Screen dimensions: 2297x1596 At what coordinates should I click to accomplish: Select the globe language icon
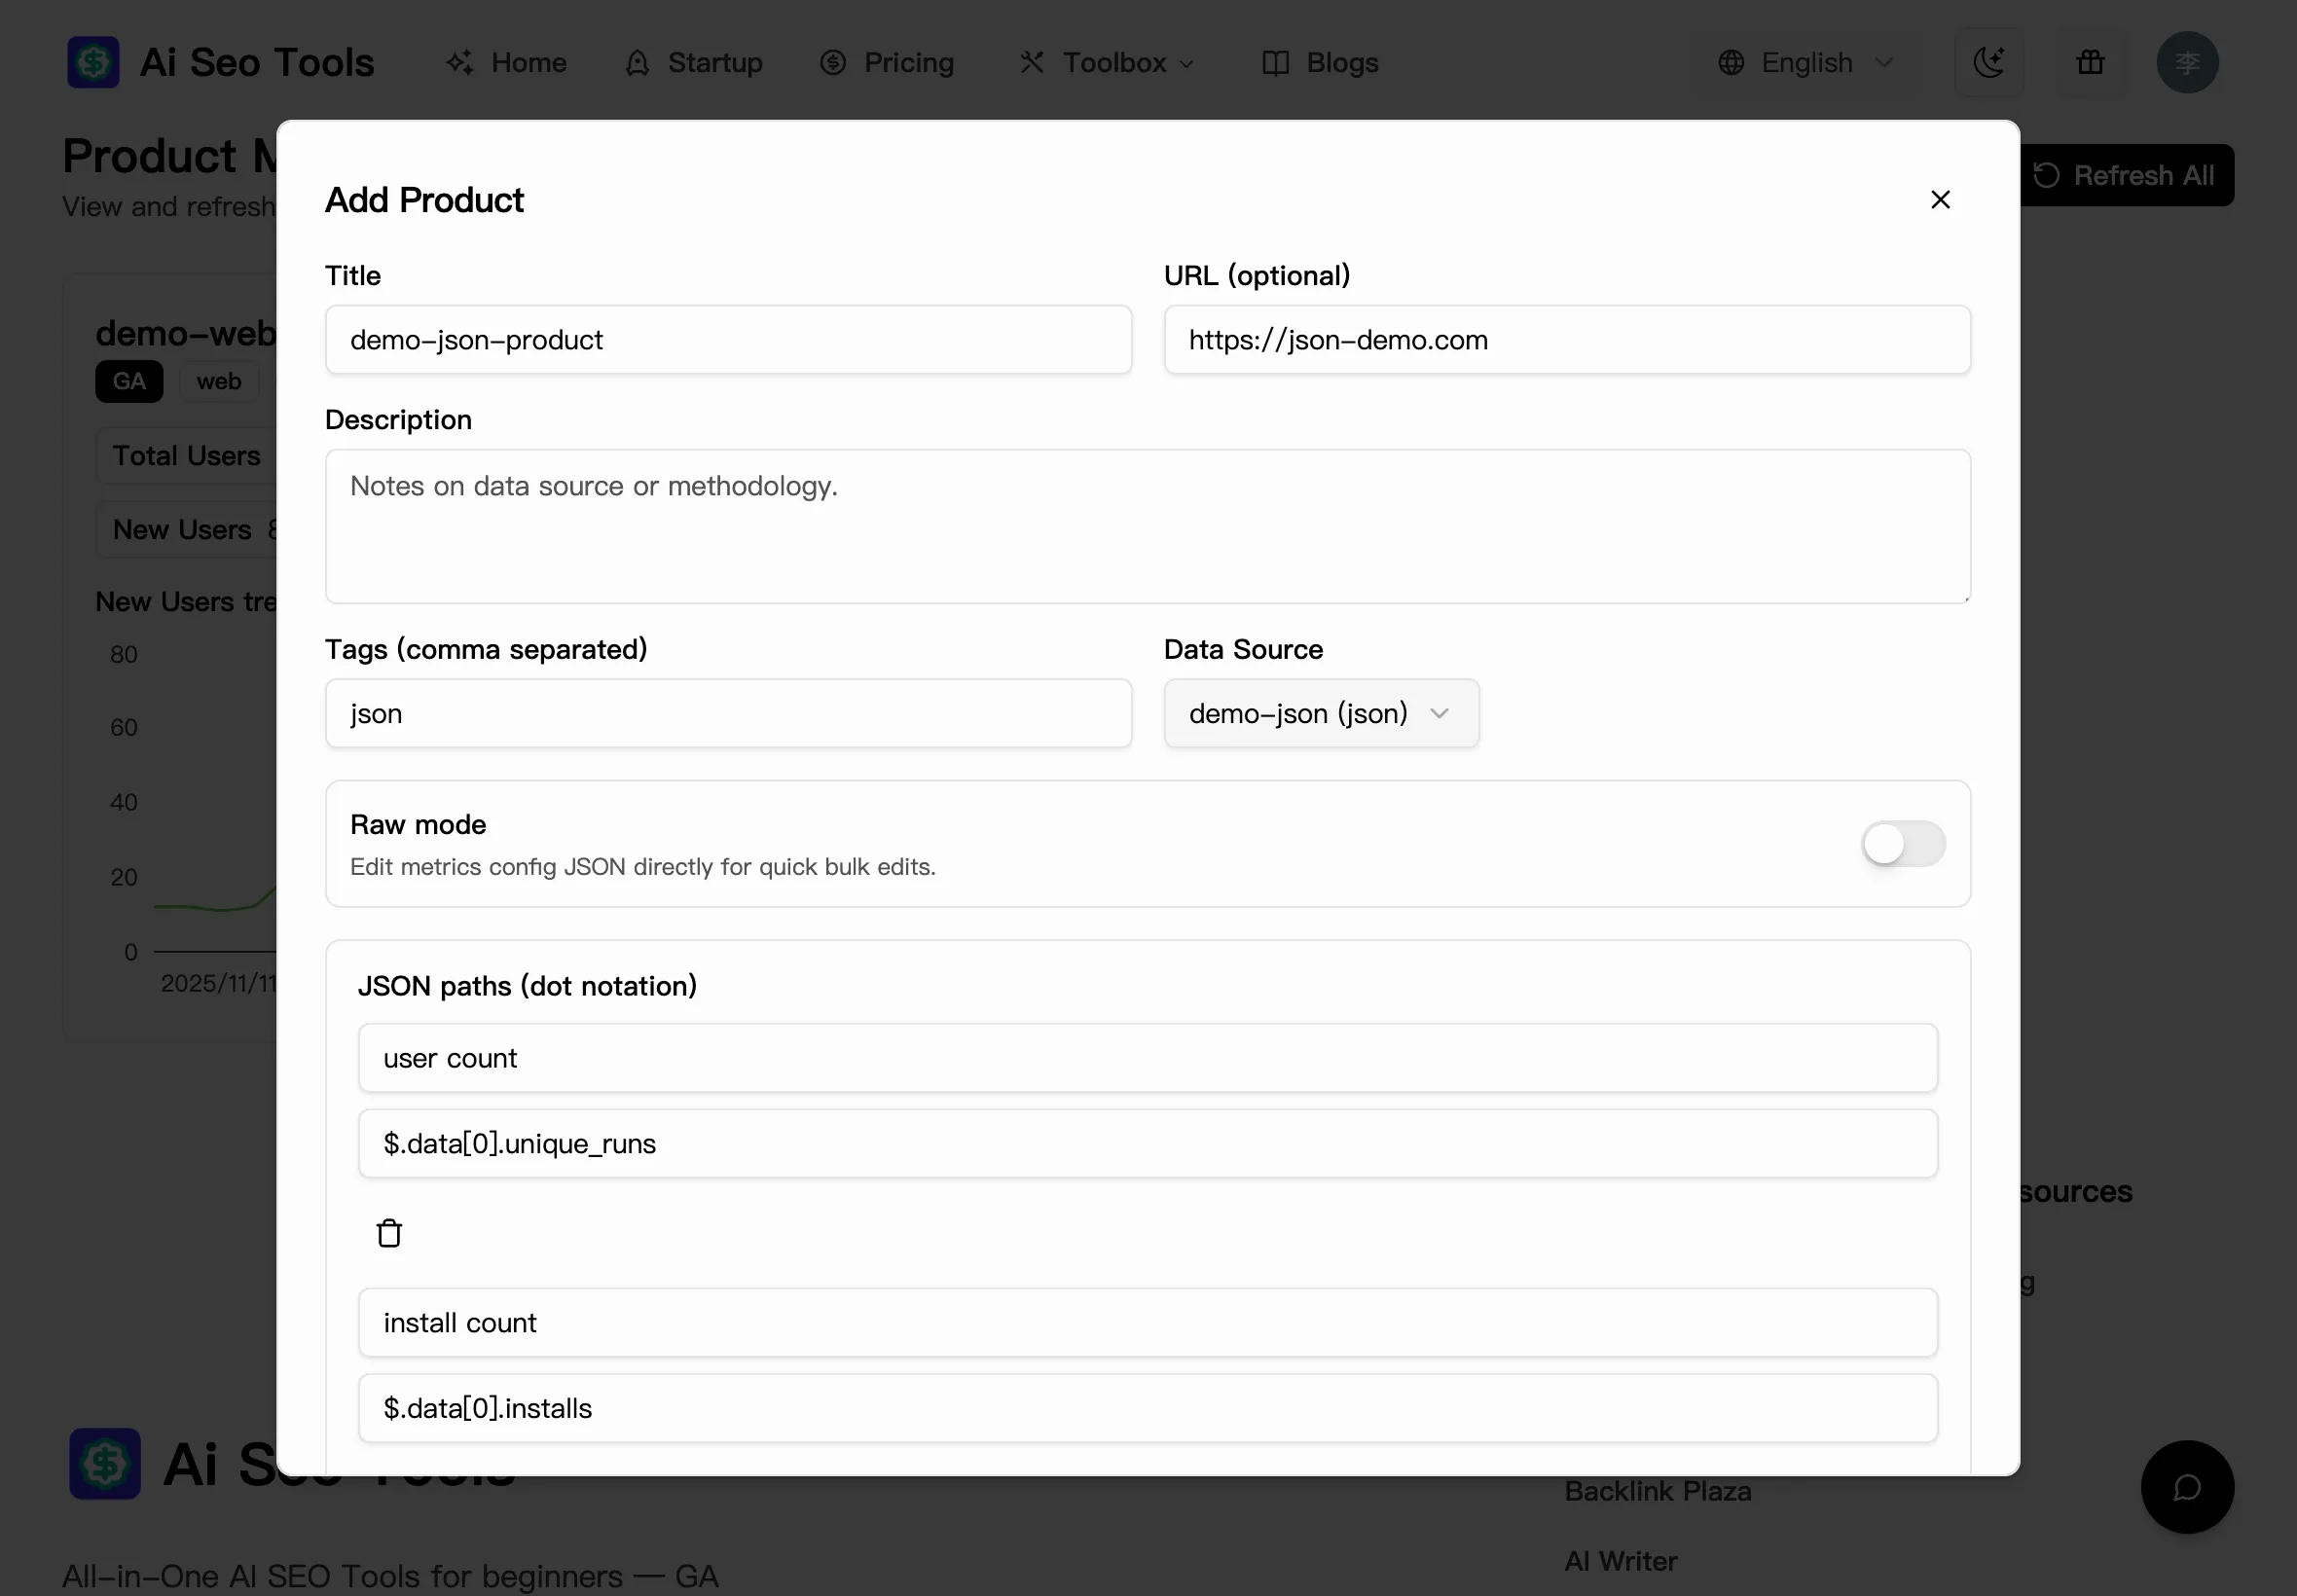tap(1731, 62)
